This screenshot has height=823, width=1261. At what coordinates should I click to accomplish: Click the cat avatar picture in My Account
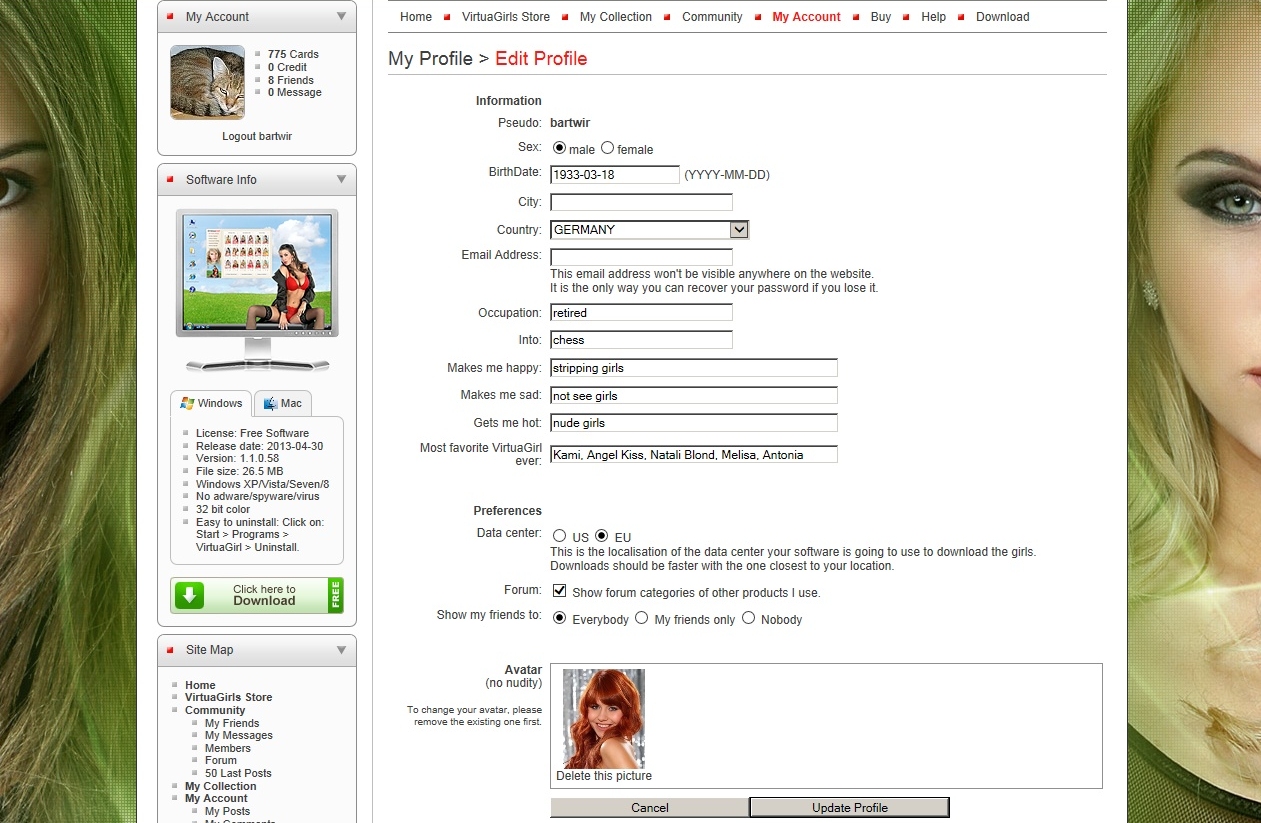pyautogui.click(x=207, y=82)
